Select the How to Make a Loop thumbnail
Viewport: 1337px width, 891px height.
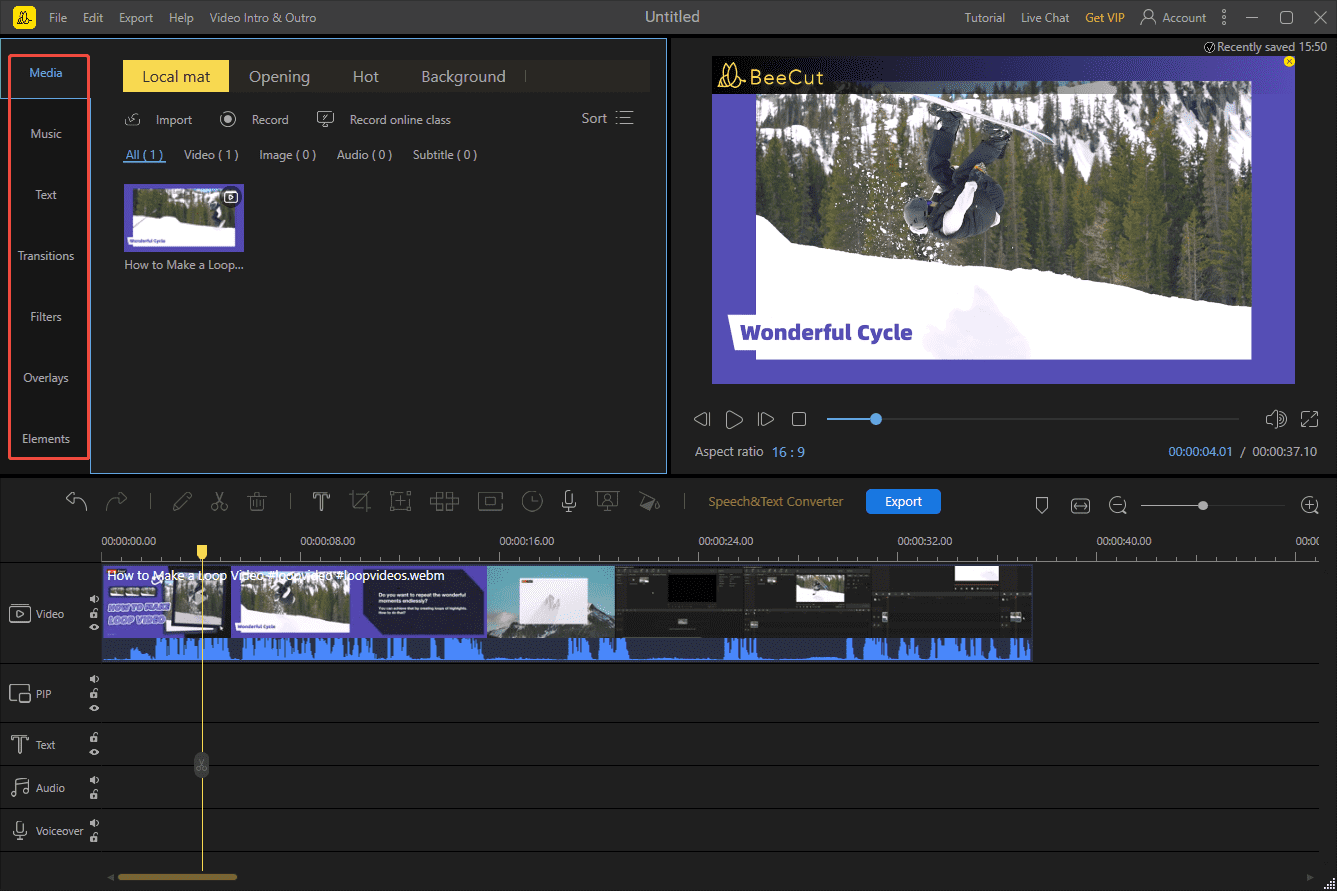183,217
